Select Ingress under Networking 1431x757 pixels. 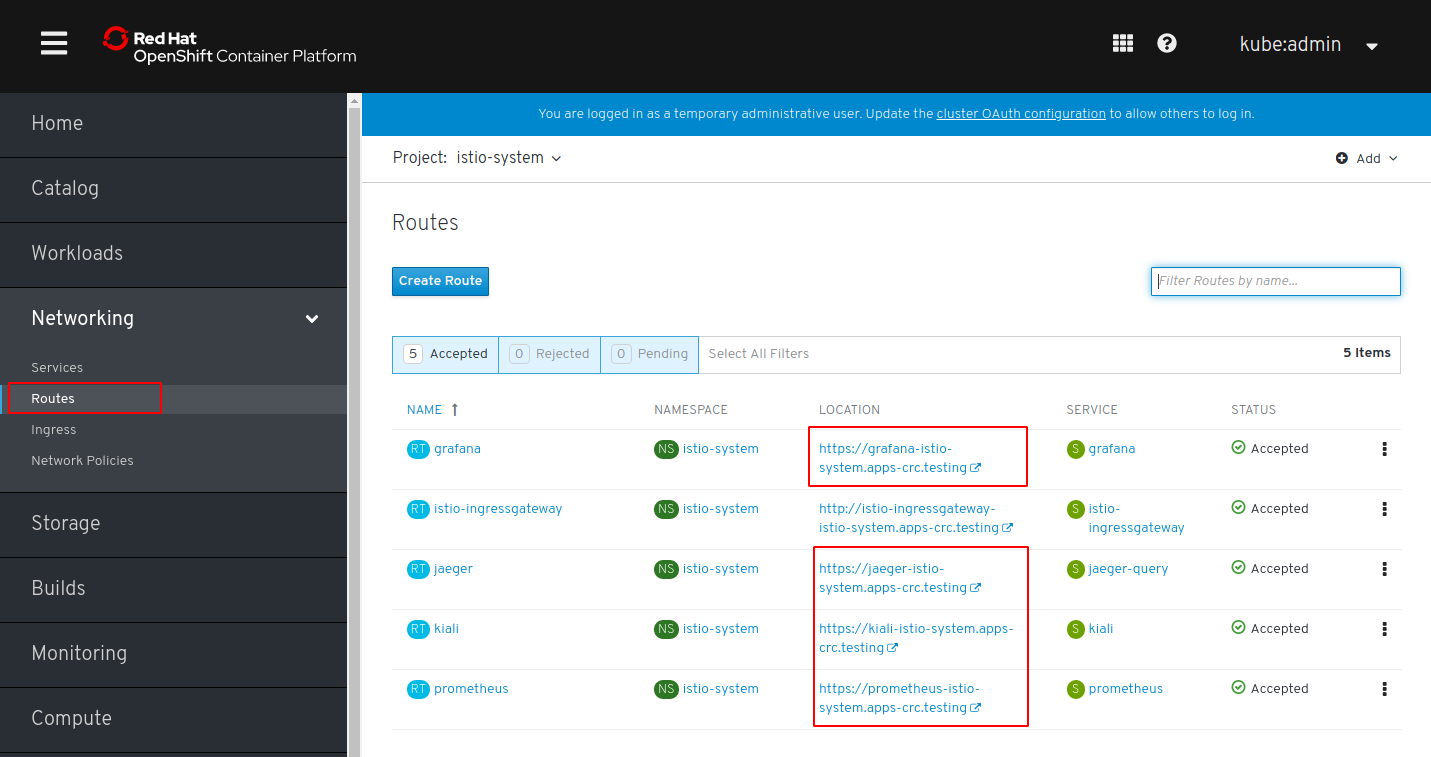[x=54, y=430]
